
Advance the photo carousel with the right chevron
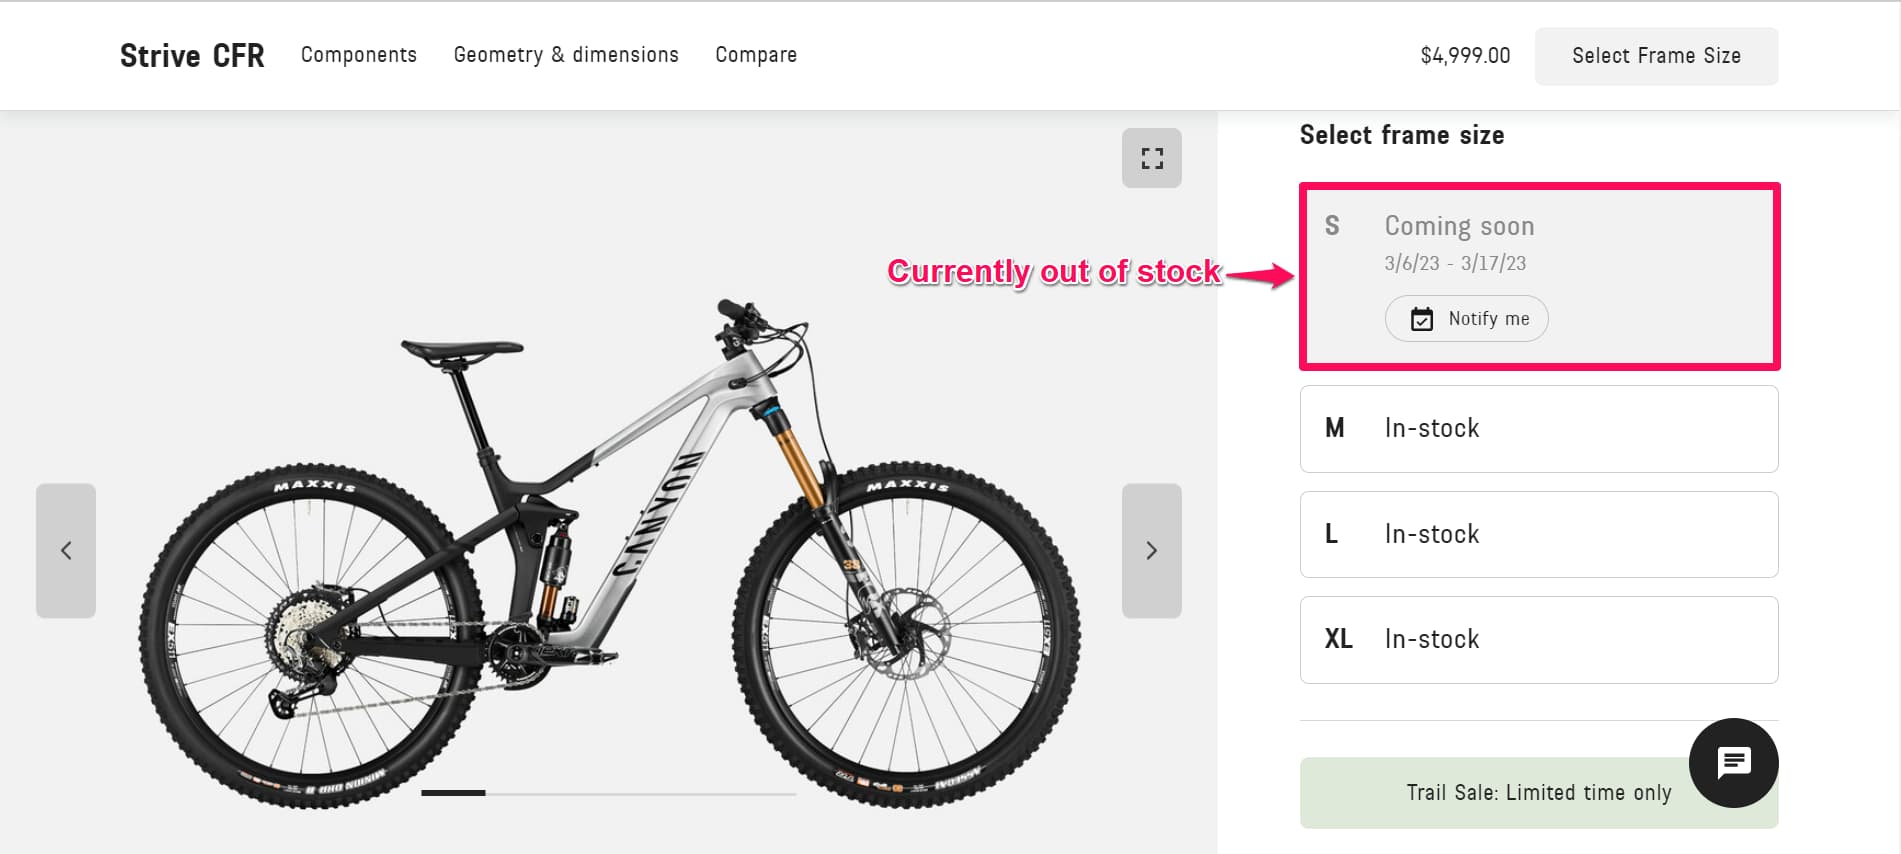[x=1151, y=551]
